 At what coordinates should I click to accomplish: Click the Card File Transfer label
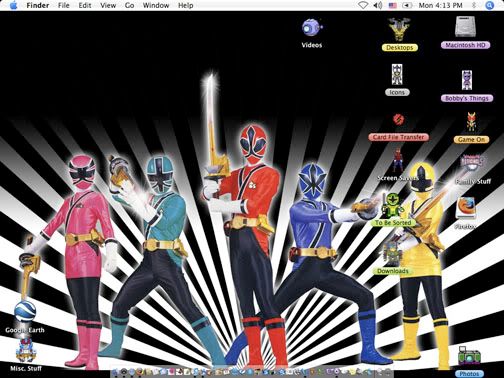398,137
